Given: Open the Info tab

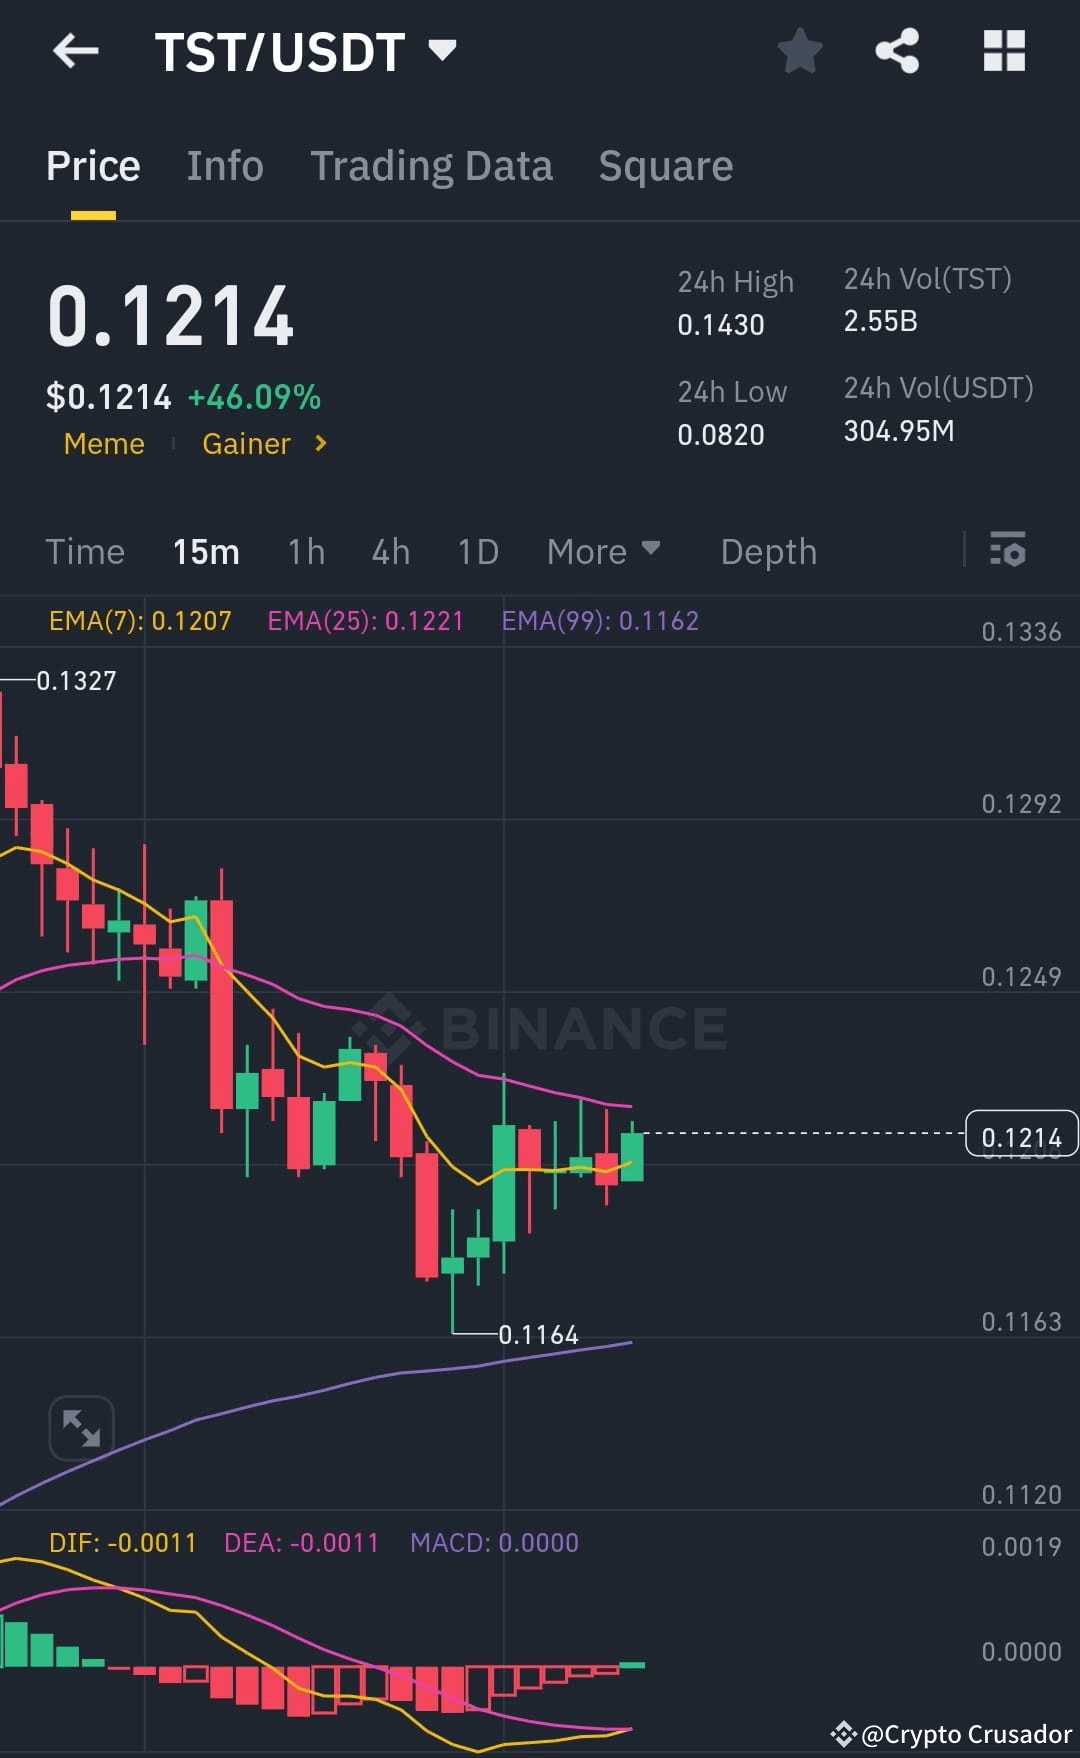Looking at the screenshot, I should [x=224, y=165].
